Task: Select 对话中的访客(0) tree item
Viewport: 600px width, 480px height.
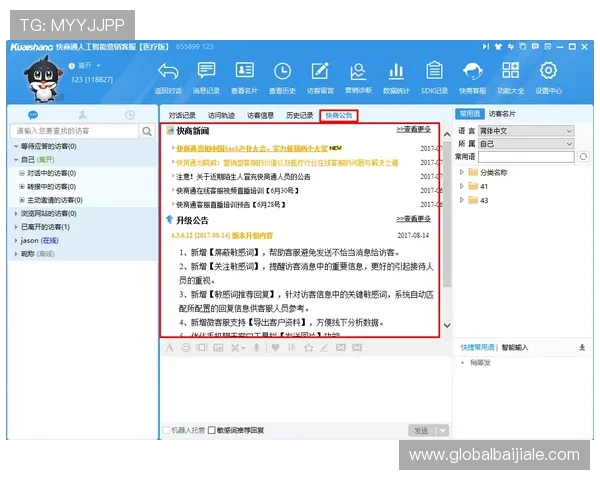Action: click(x=51, y=173)
